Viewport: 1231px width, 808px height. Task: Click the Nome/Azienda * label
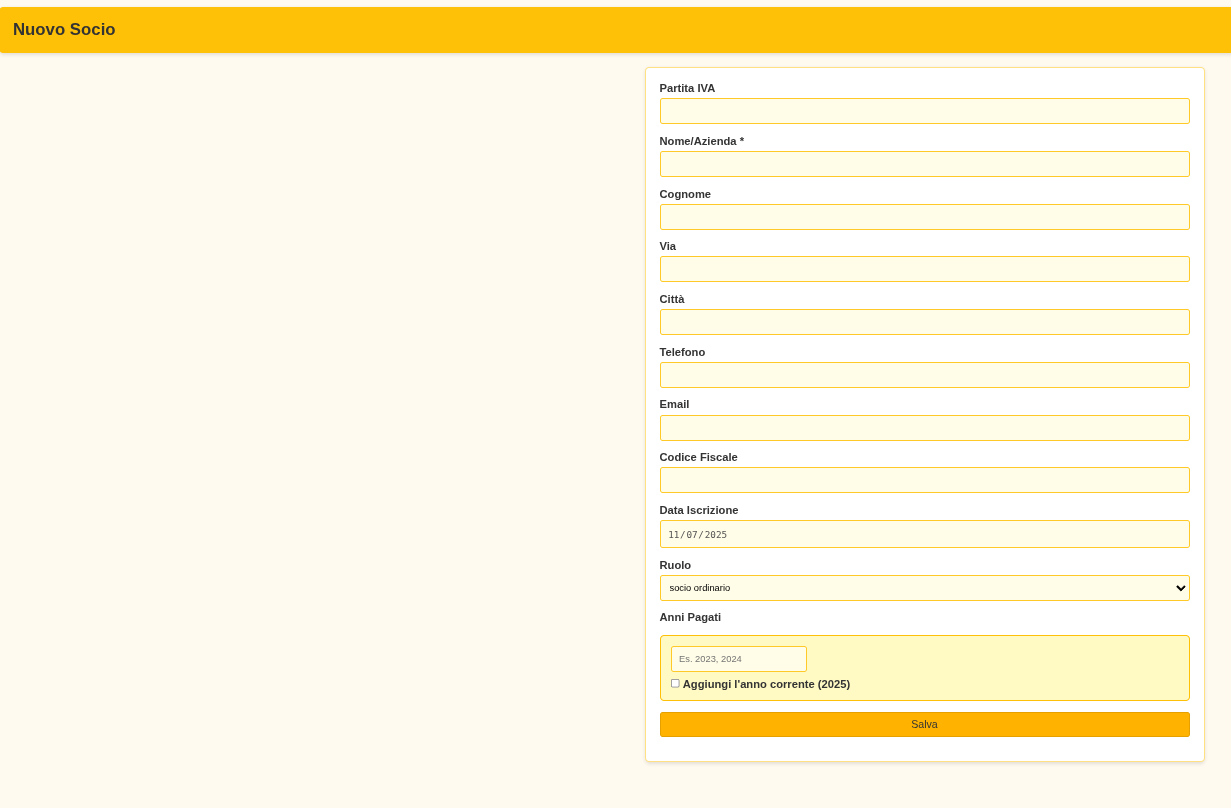702,141
